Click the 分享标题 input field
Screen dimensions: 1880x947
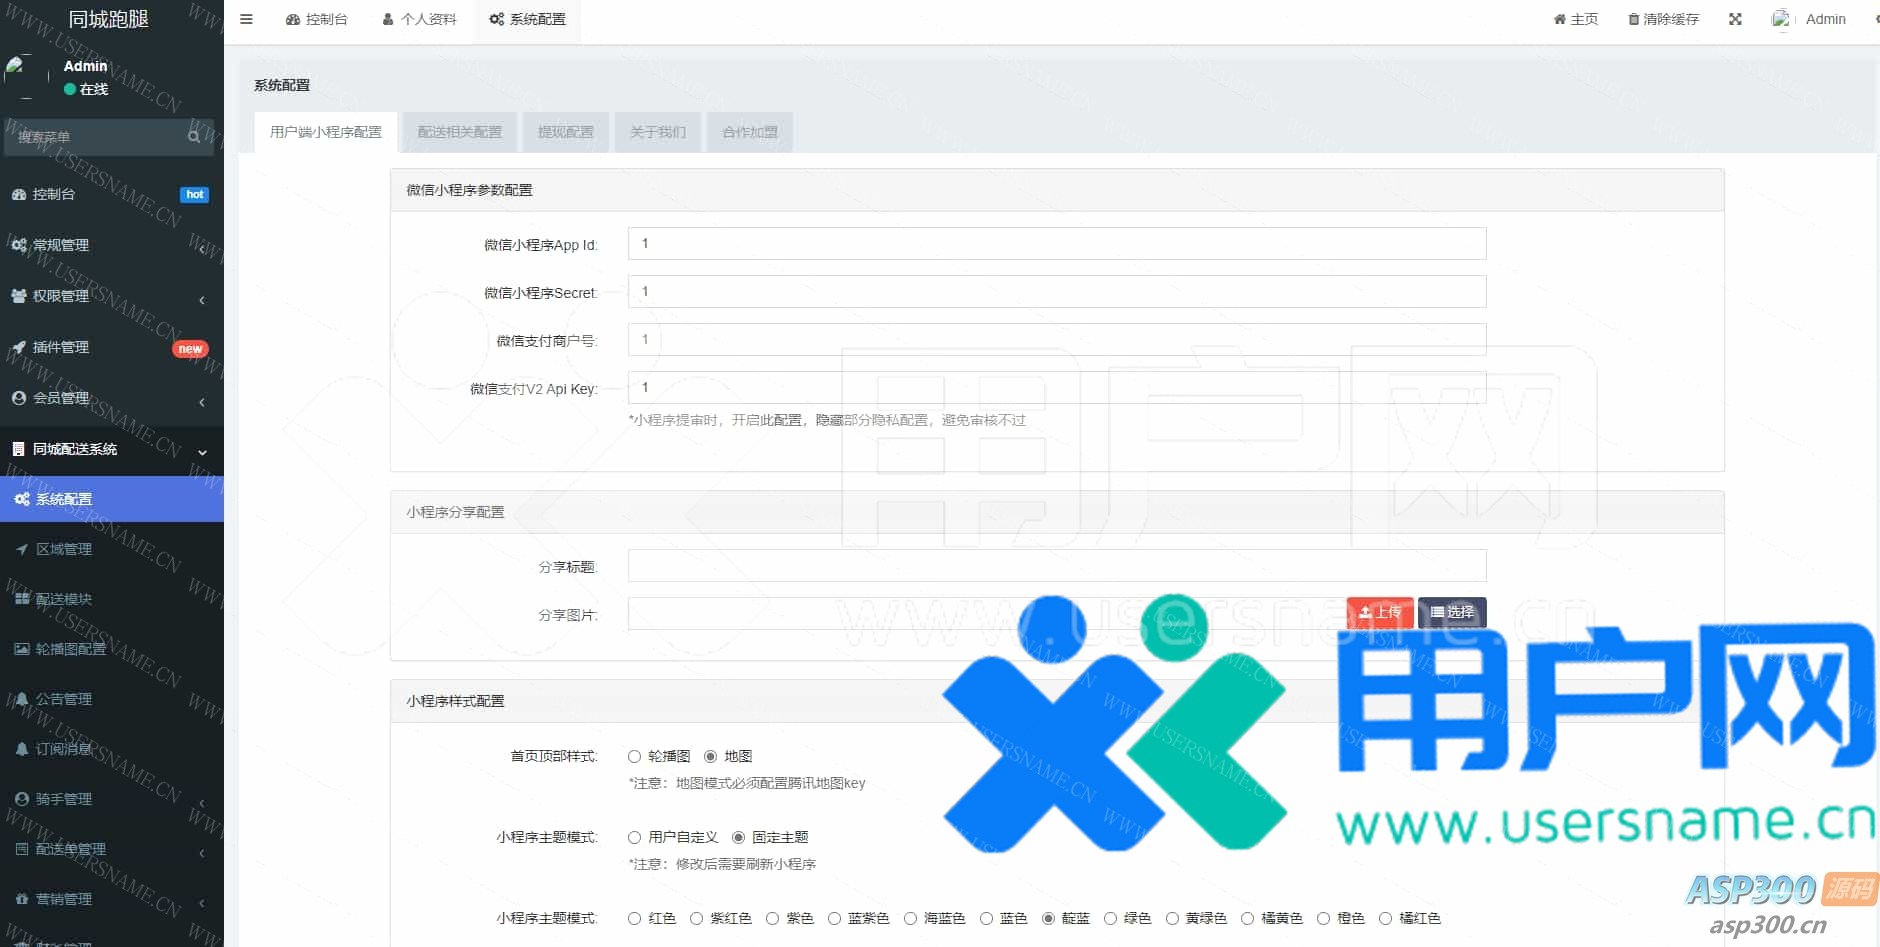[x=1056, y=566]
